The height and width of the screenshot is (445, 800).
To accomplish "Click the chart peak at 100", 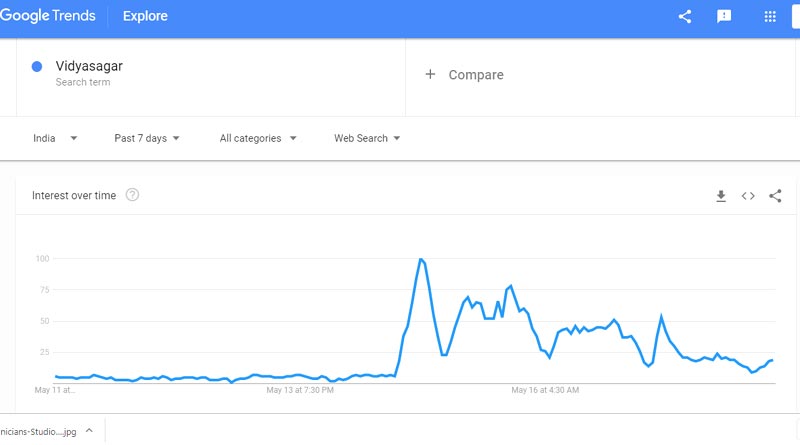I will [x=421, y=259].
